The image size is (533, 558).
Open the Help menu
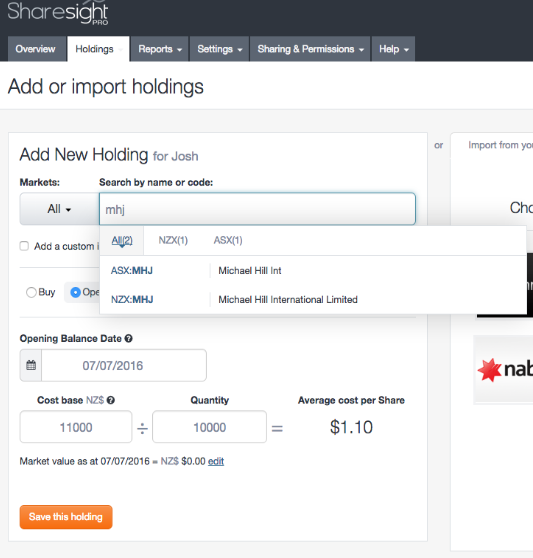pyautogui.click(x=393, y=49)
